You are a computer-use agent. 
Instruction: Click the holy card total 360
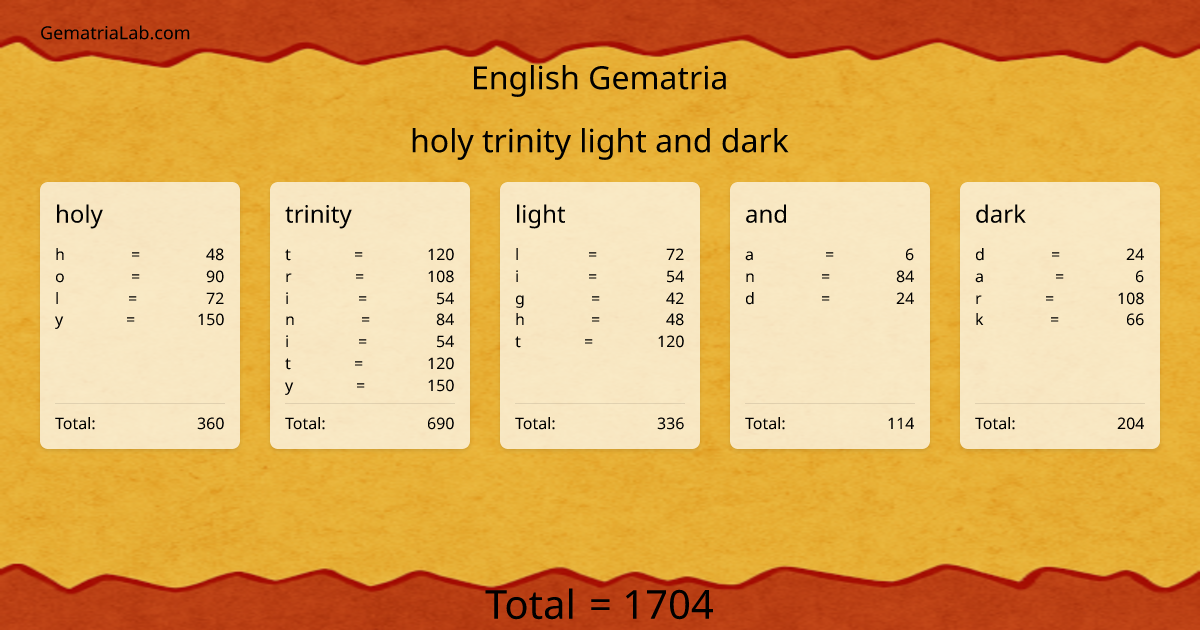[211, 423]
